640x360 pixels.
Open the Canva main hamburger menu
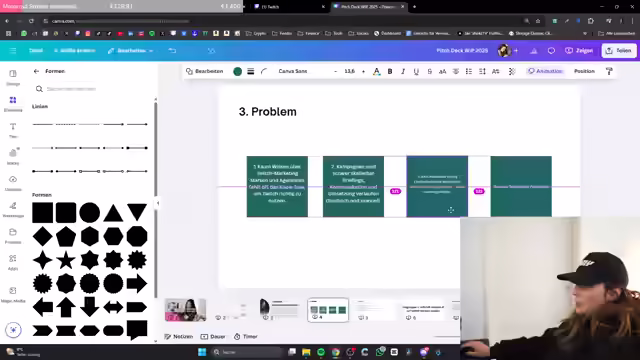pos(13,51)
